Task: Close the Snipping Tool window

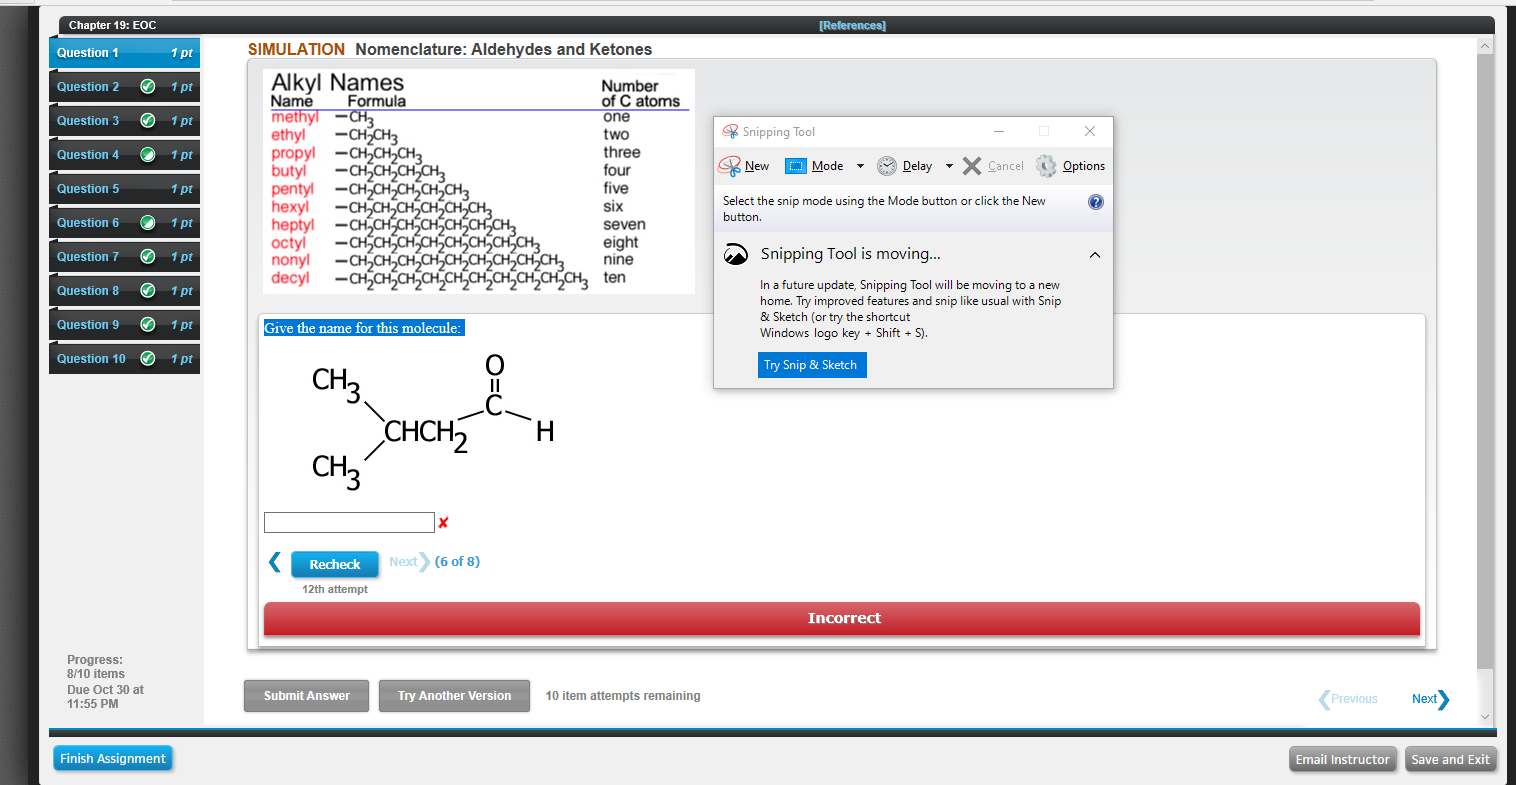Action: 1090,131
